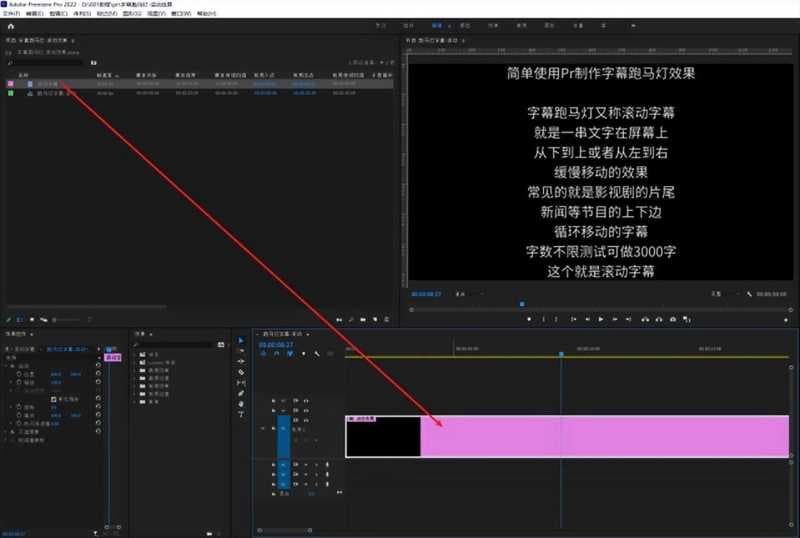Screen dimensions: 800x538
Task: Click the Project panel frame rate column header
Action: (x=107, y=75)
